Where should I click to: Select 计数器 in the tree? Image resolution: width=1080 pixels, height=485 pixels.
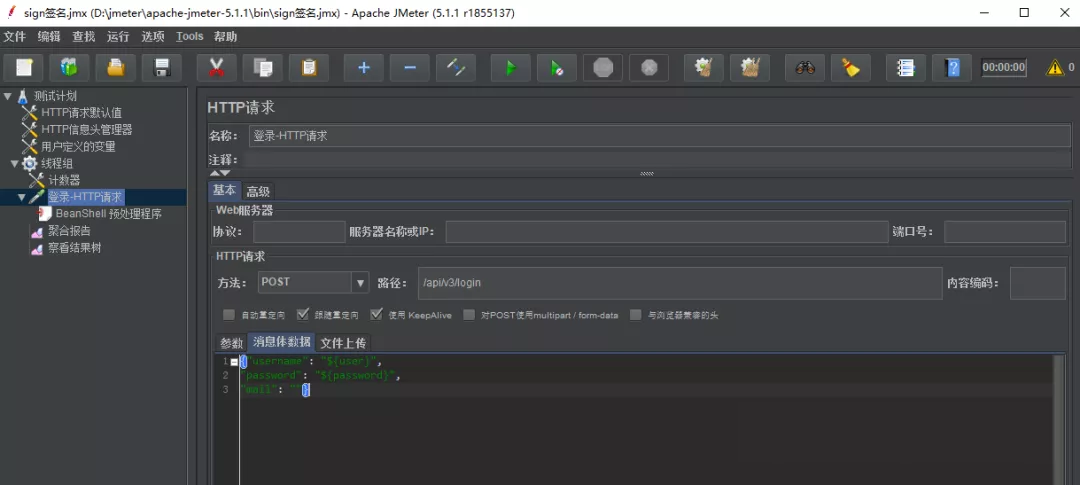(x=63, y=180)
